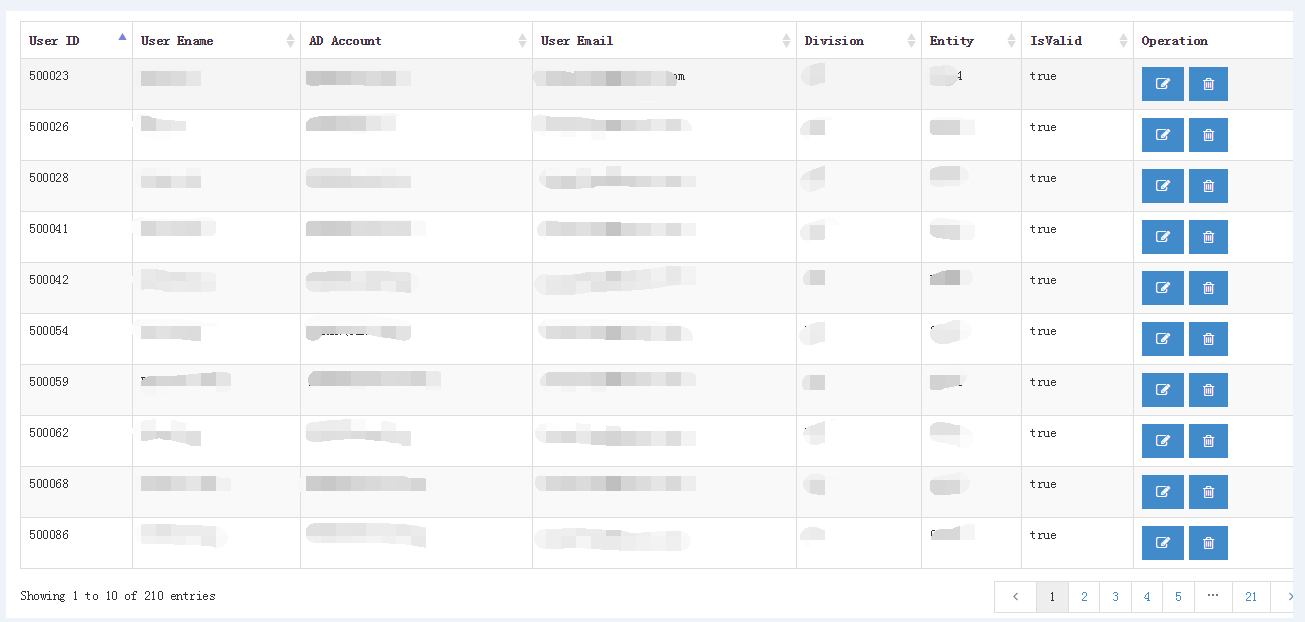
Task: Sort table by User Ename column
Action: [216, 41]
